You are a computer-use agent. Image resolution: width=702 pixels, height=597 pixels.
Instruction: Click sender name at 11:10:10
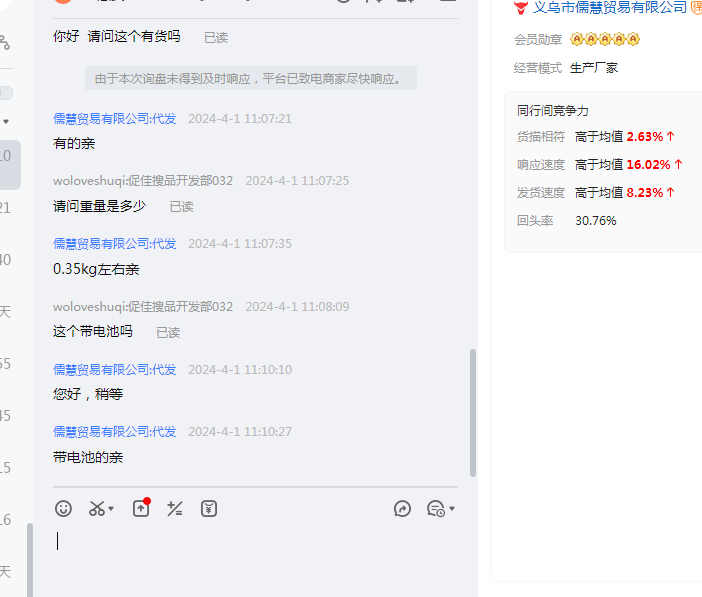pyautogui.click(x=115, y=369)
